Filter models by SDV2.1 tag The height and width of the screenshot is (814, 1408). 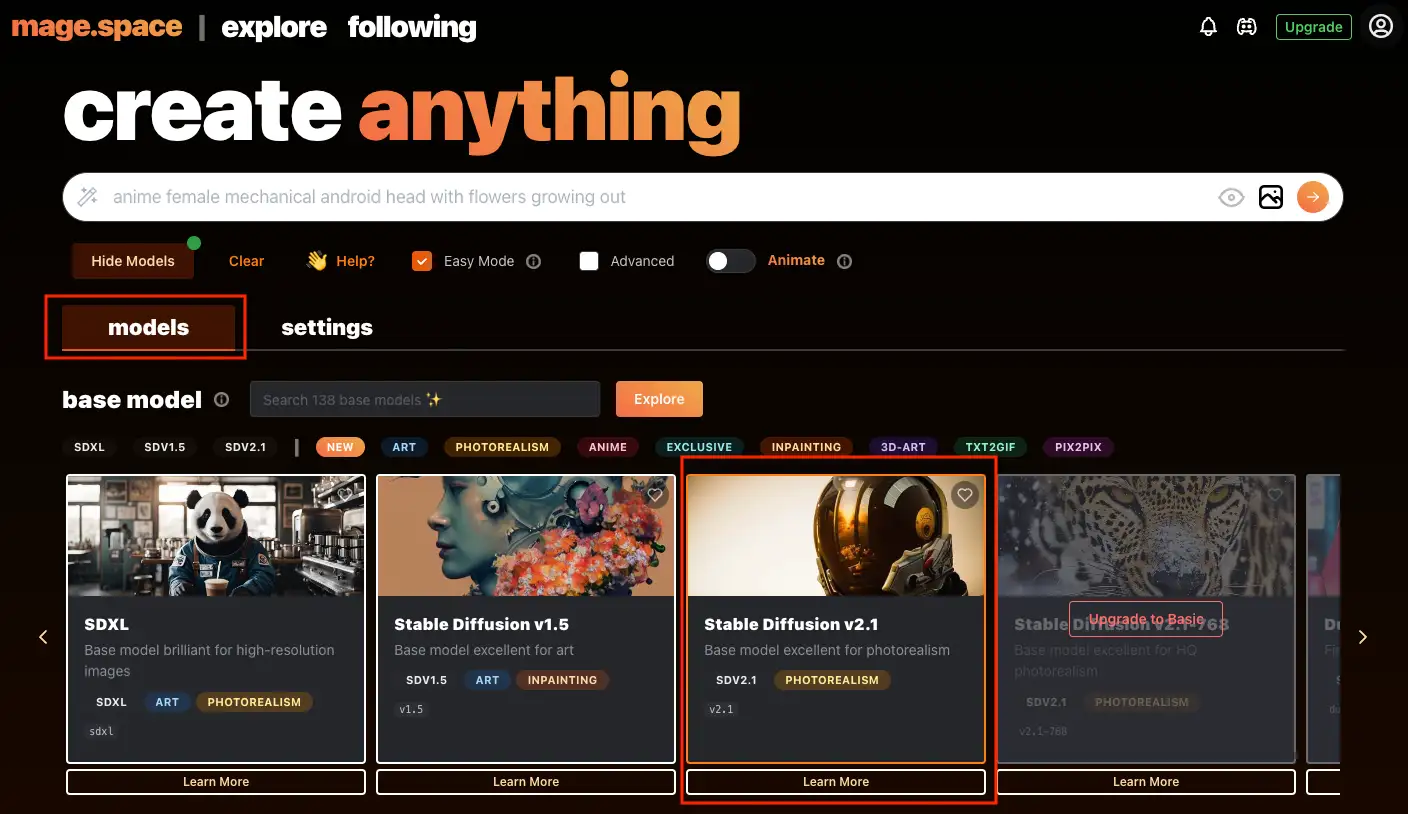245,447
